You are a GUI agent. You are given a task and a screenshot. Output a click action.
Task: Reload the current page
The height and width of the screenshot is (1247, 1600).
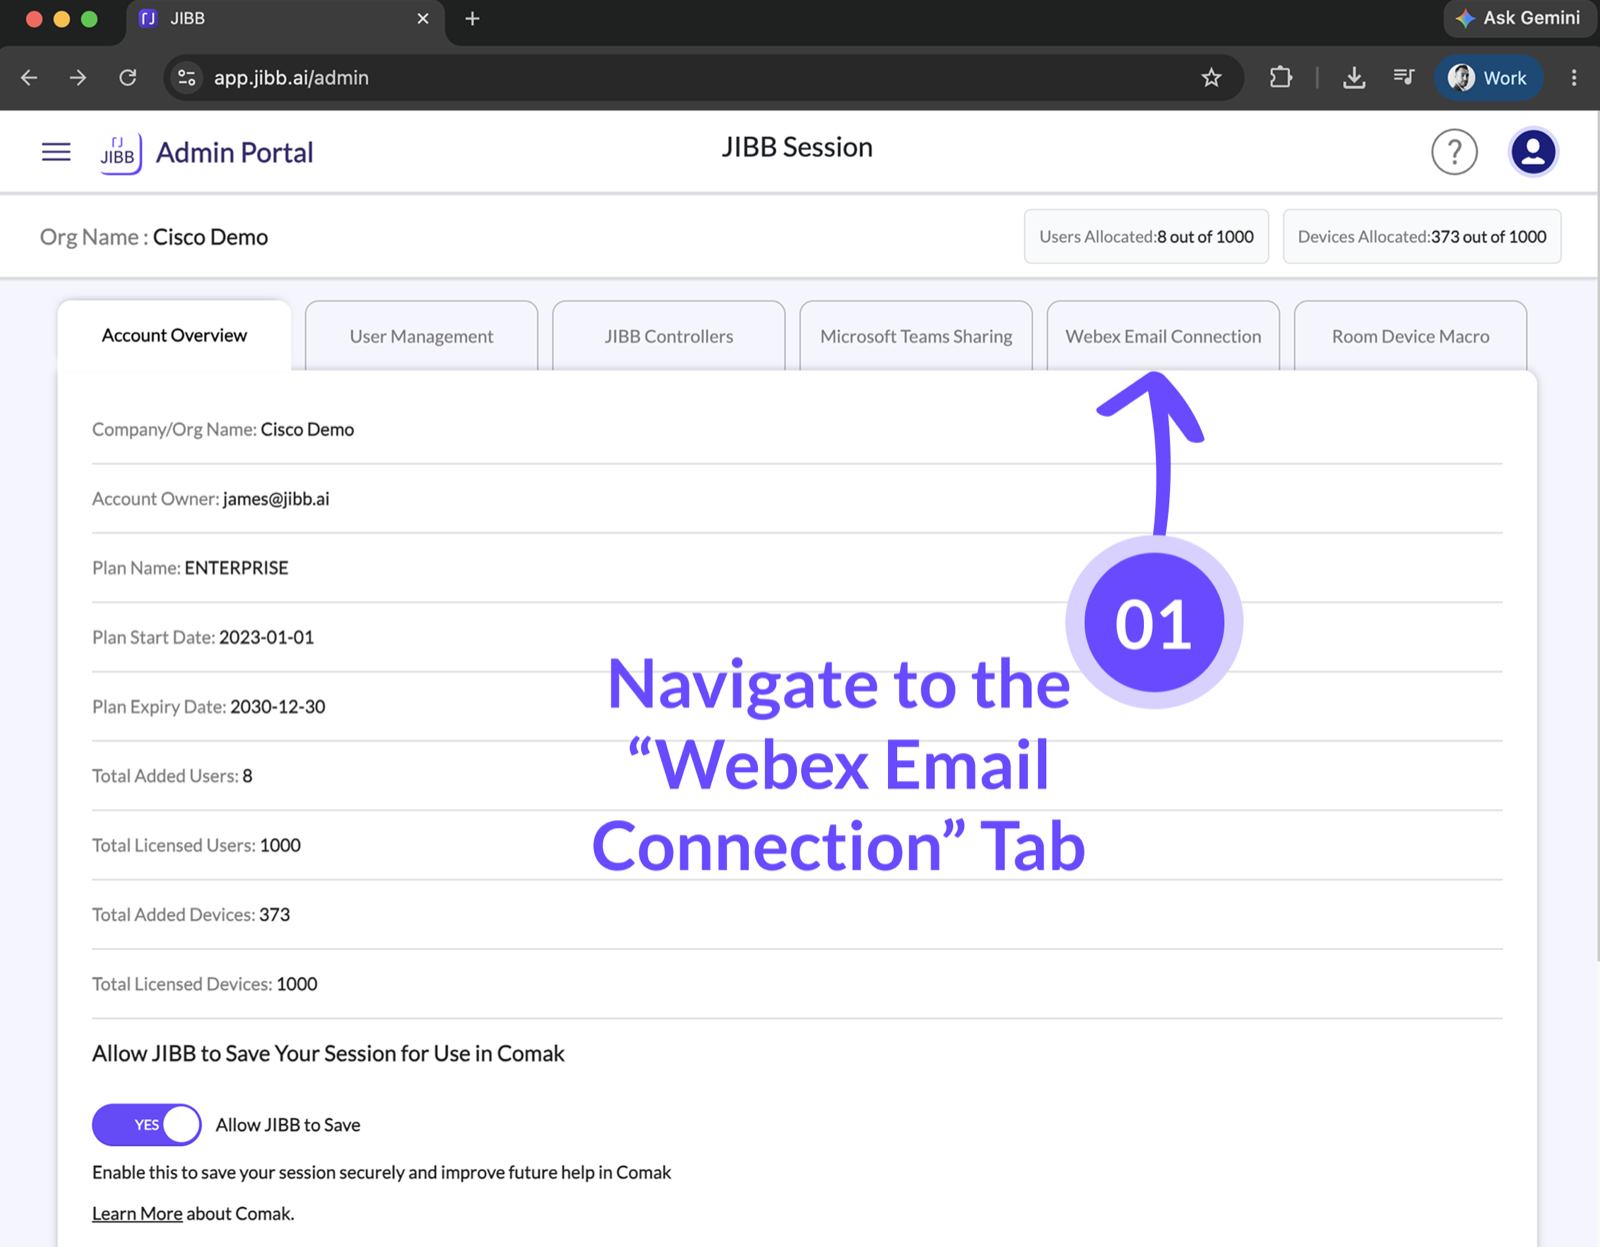coord(128,77)
